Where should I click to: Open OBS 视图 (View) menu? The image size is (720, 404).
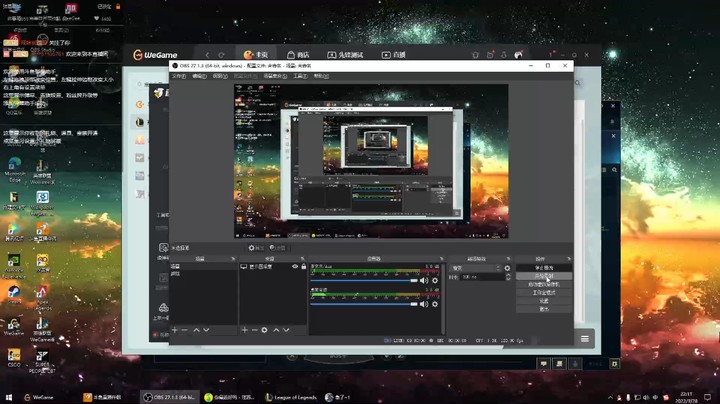pyautogui.click(x=220, y=76)
